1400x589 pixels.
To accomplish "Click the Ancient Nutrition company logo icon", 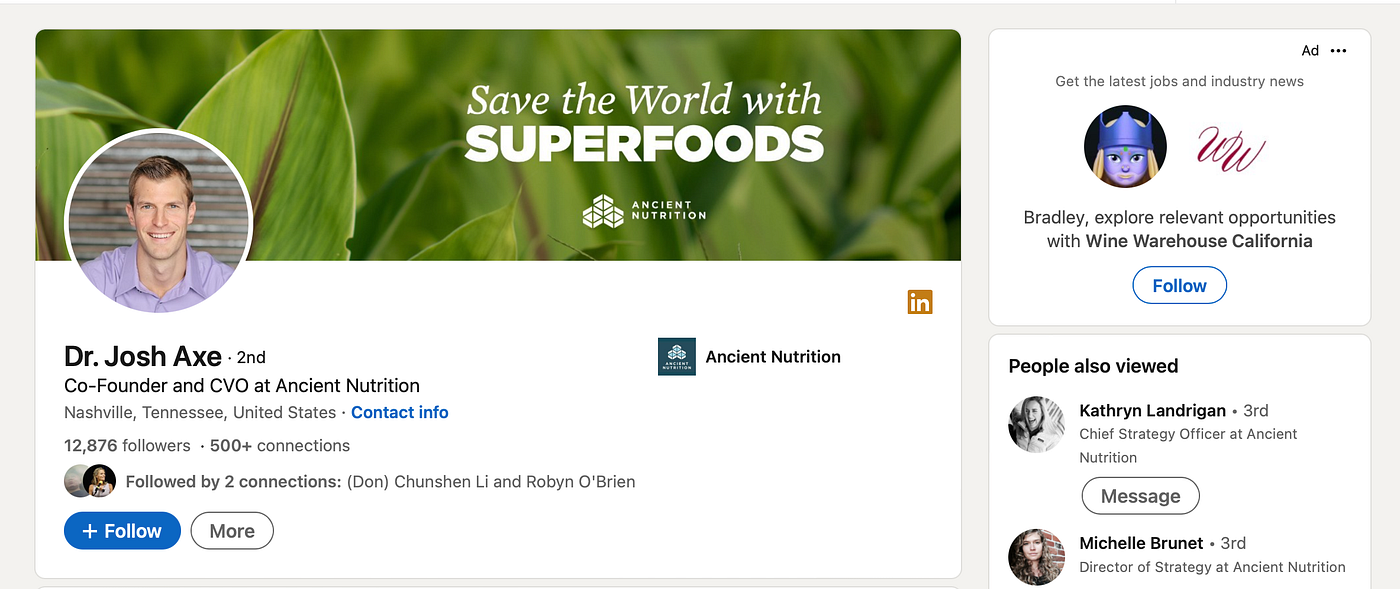I will click(x=677, y=356).
